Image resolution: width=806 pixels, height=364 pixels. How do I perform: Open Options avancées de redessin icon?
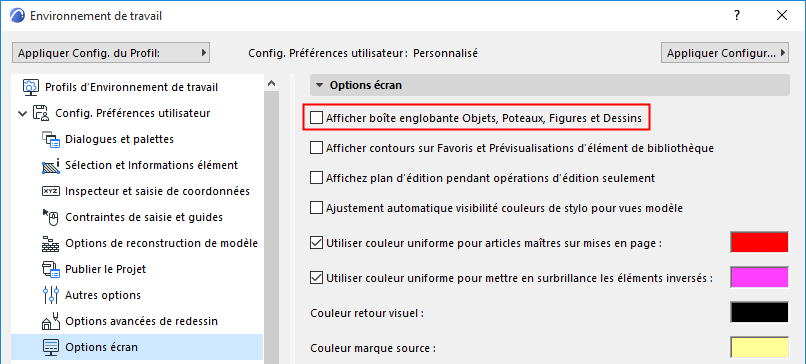tap(51, 321)
